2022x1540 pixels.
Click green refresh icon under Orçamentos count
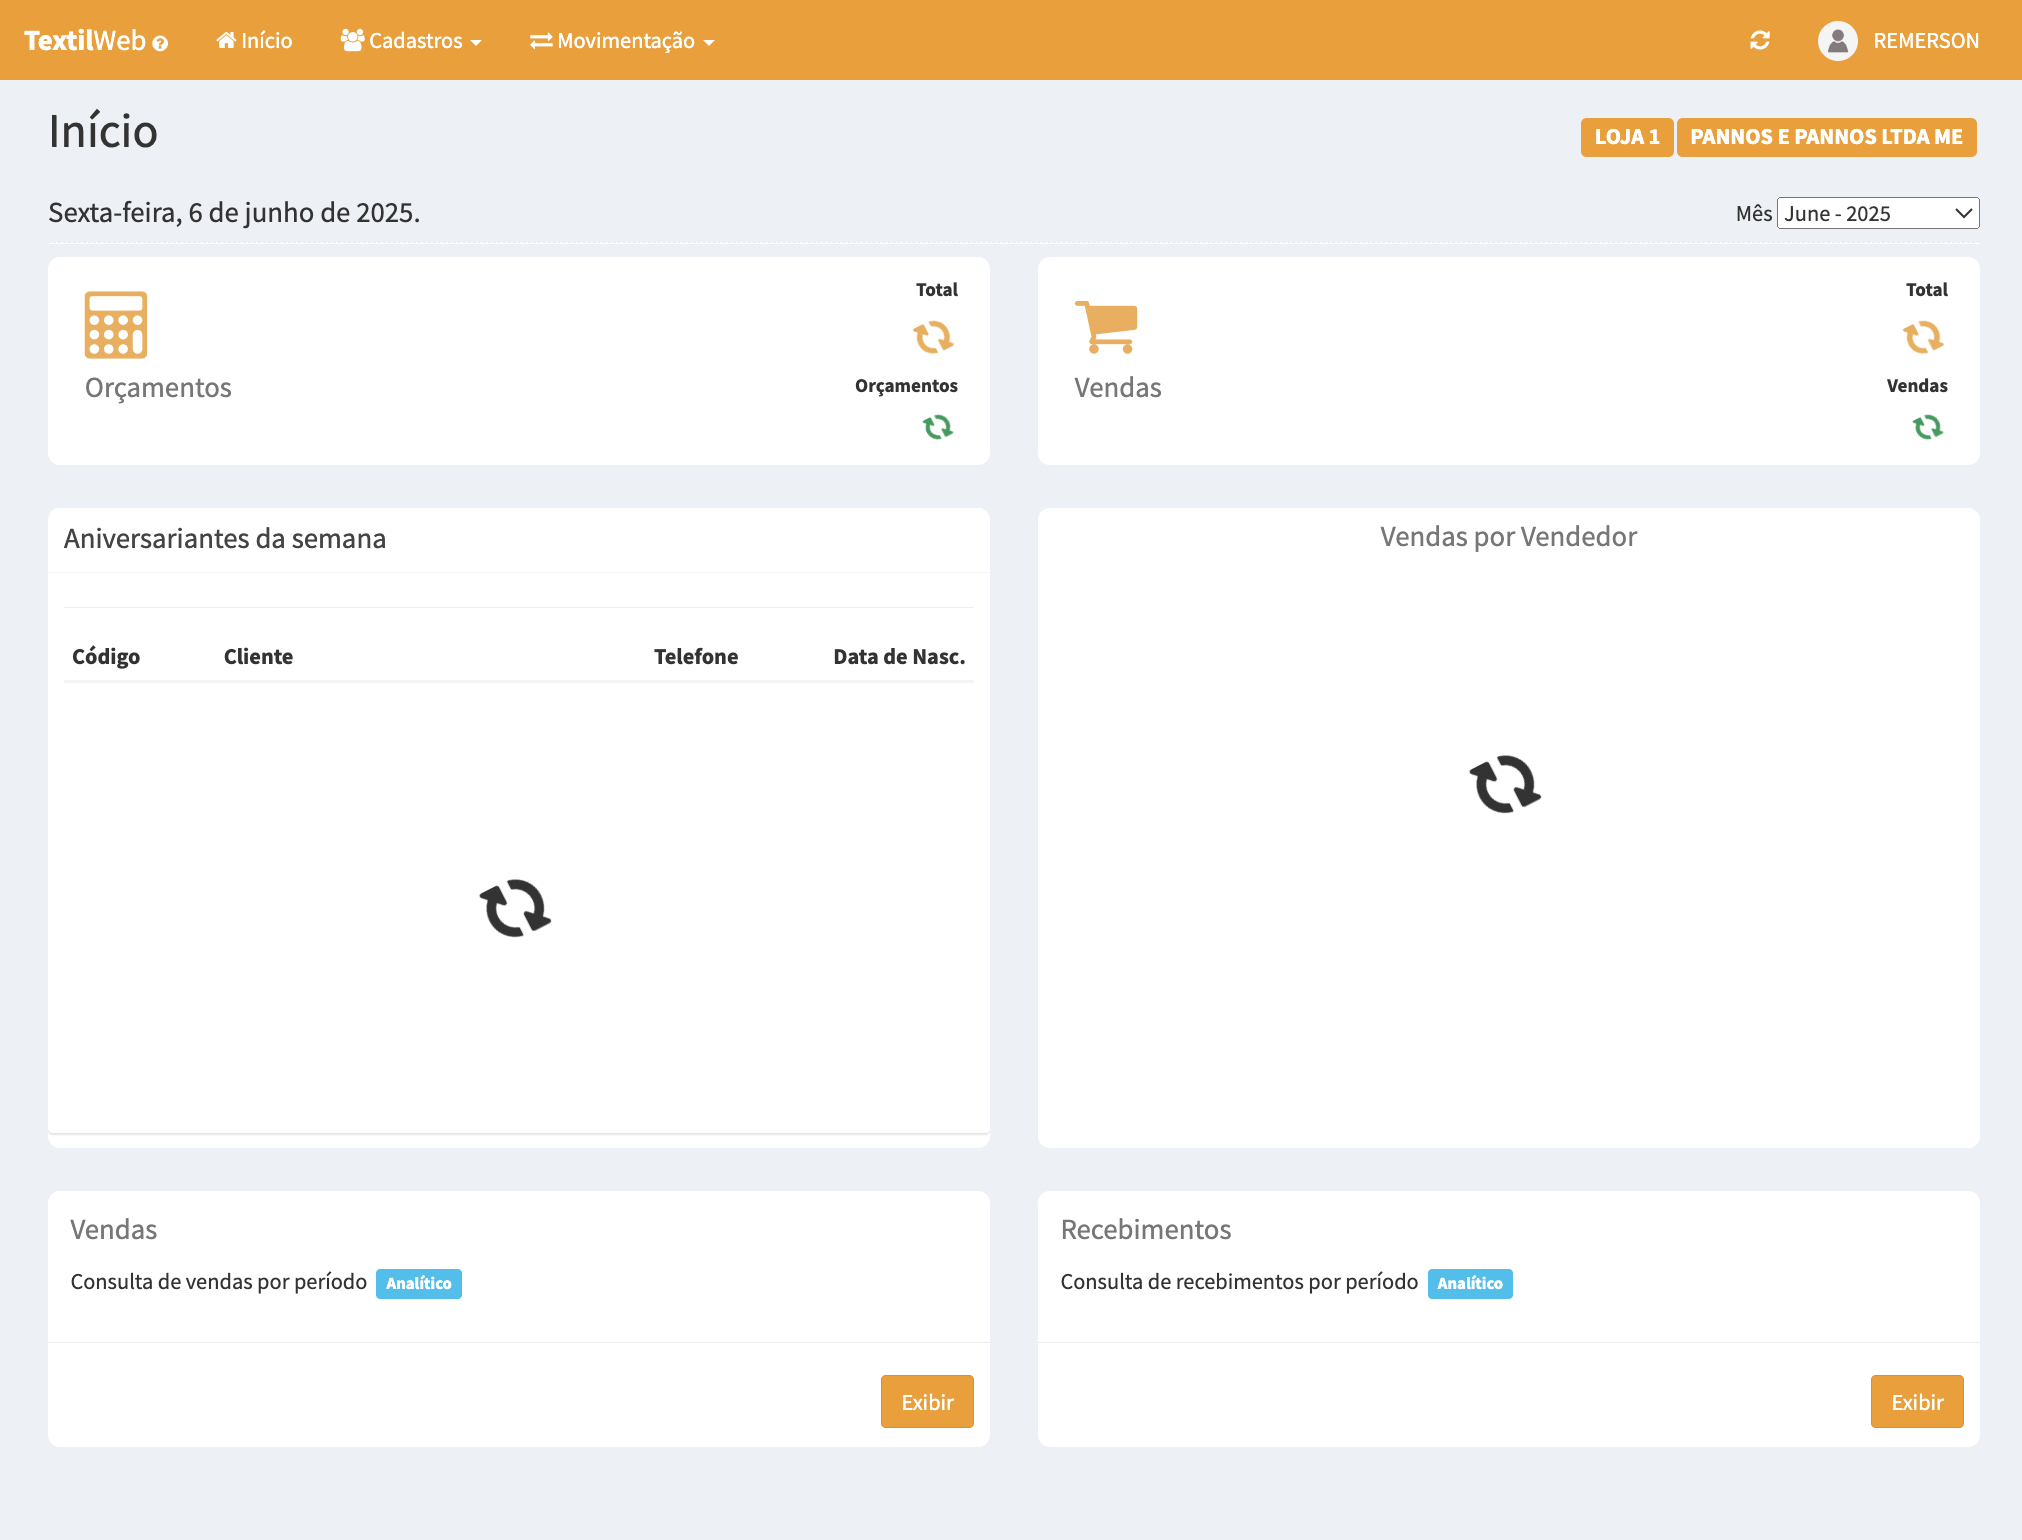tap(937, 427)
